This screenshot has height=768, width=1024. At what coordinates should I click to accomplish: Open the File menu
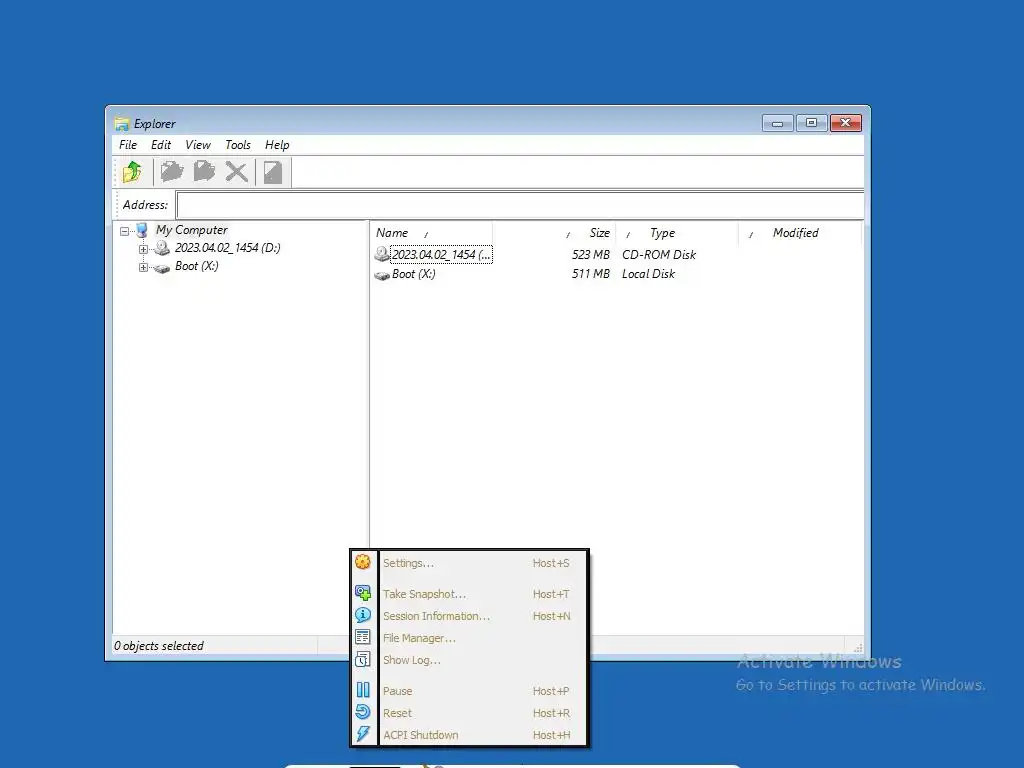click(x=128, y=145)
